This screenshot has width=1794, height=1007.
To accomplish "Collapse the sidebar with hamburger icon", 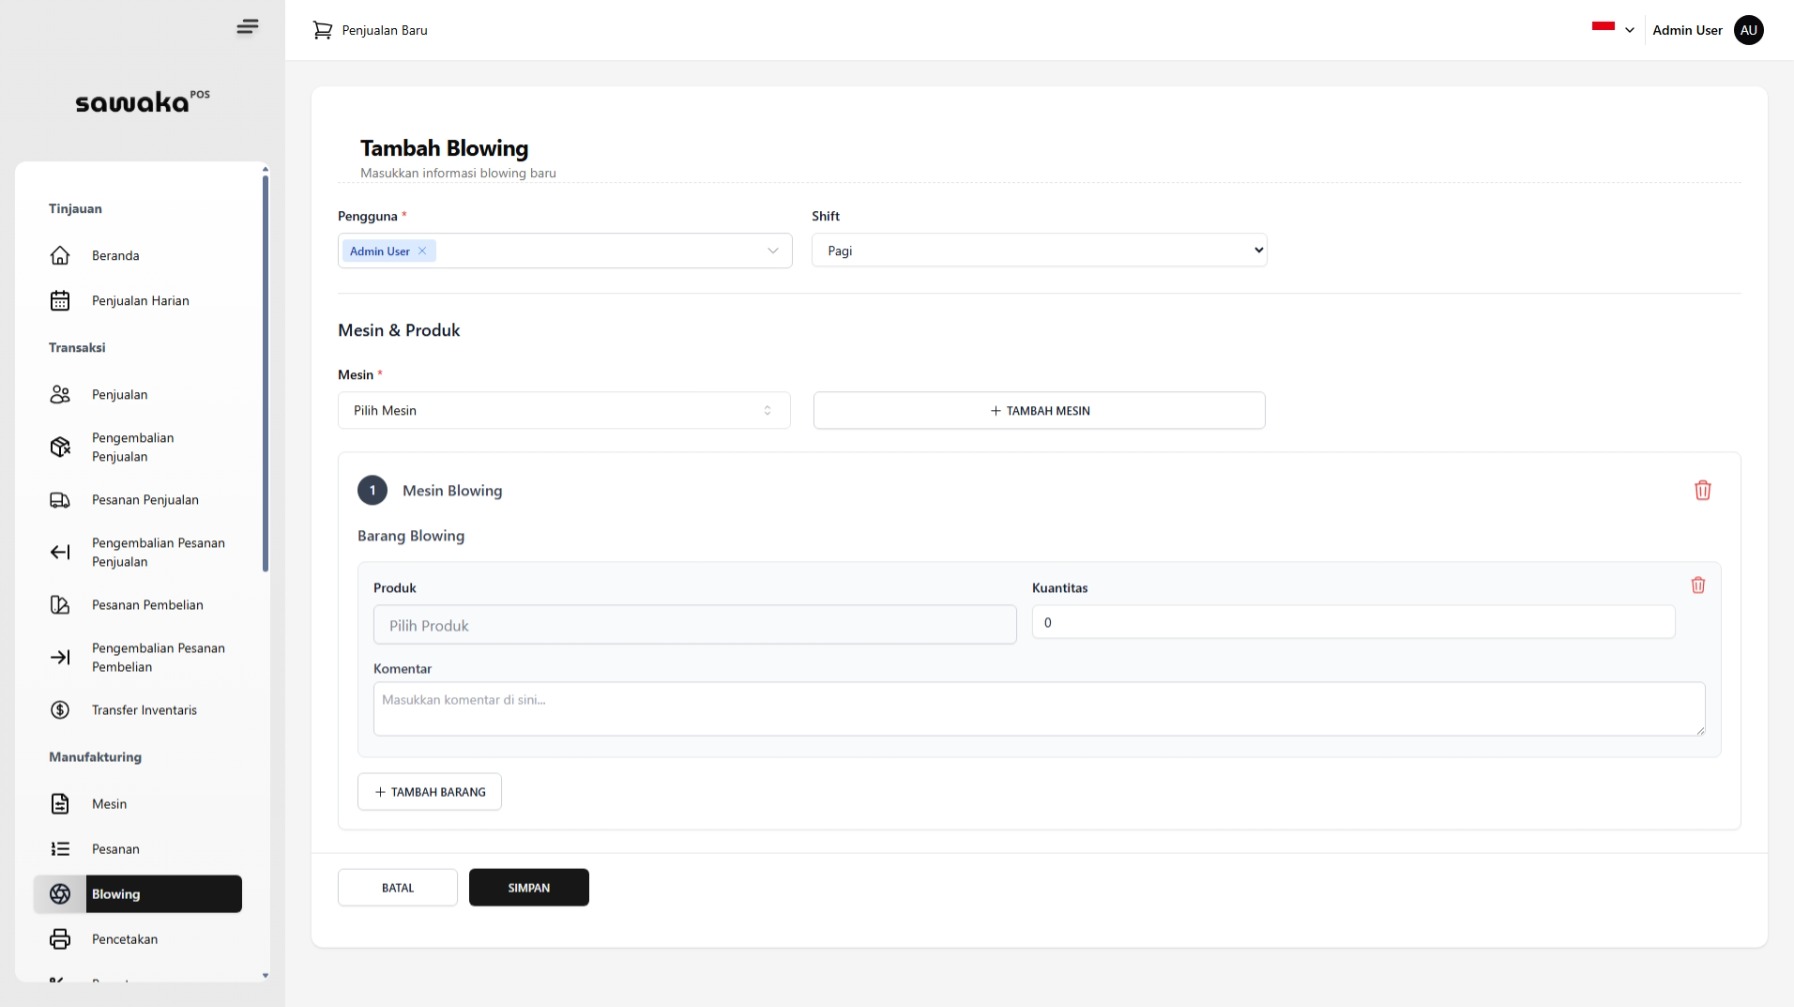I will [247, 27].
